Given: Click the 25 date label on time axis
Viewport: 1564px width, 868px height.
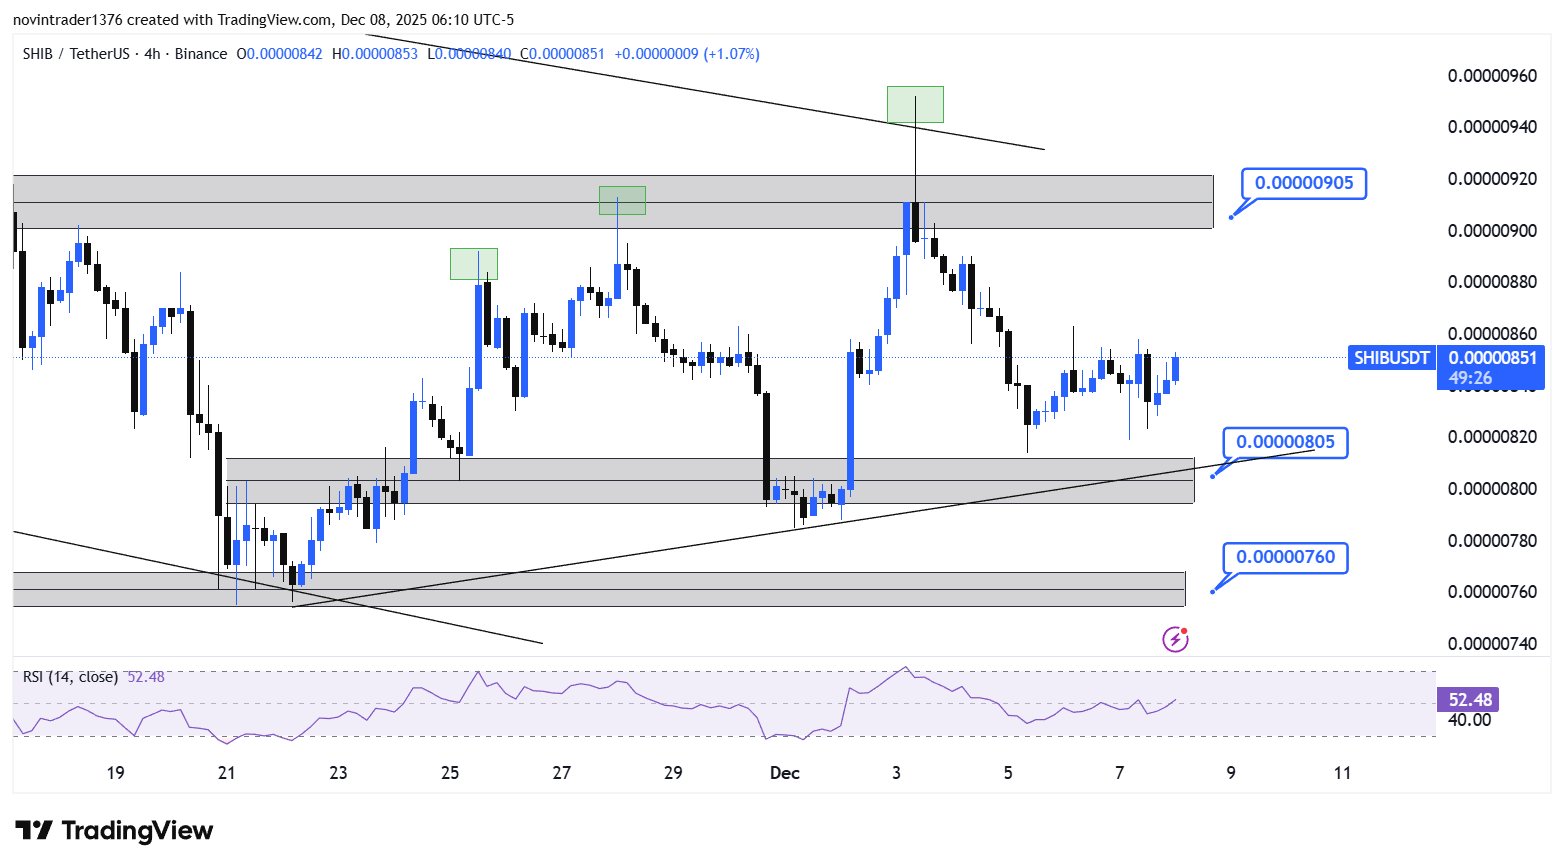Looking at the screenshot, I should point(450,772).
